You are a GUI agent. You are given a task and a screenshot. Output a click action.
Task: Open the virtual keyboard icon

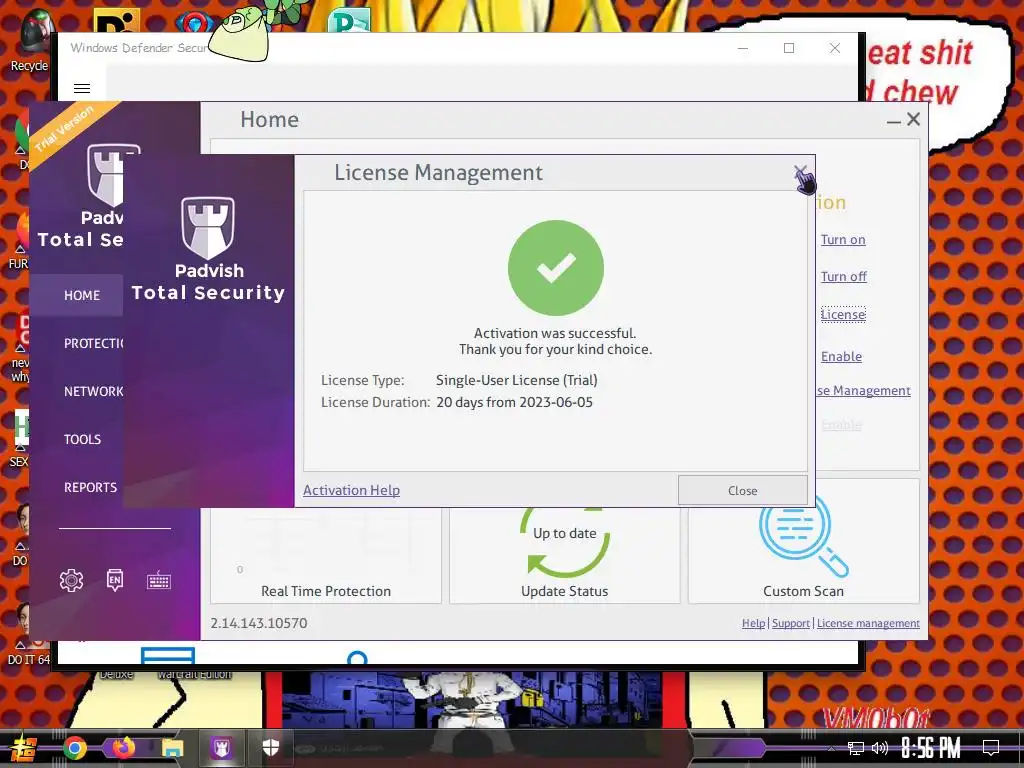tap(159, 580)
